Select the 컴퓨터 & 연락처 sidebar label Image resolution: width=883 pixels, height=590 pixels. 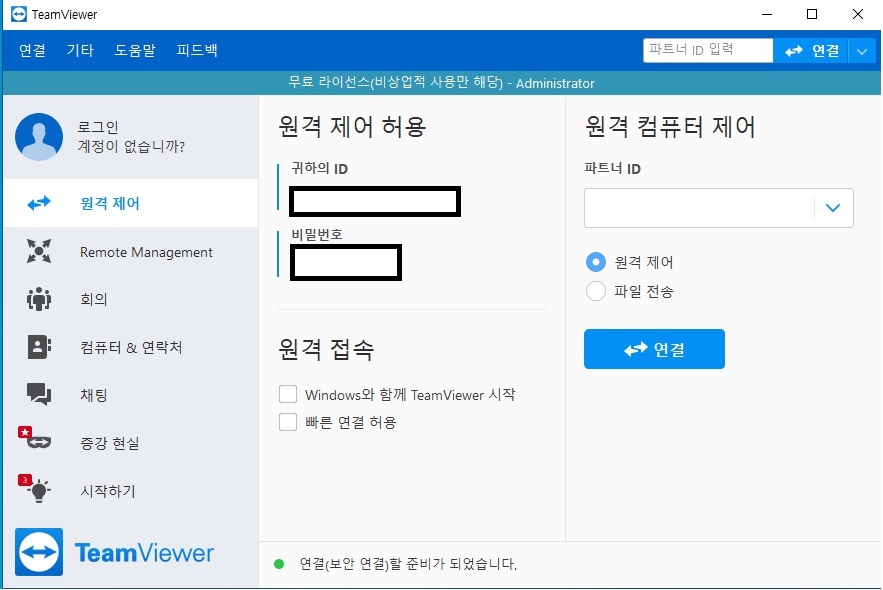click(131, 347)
